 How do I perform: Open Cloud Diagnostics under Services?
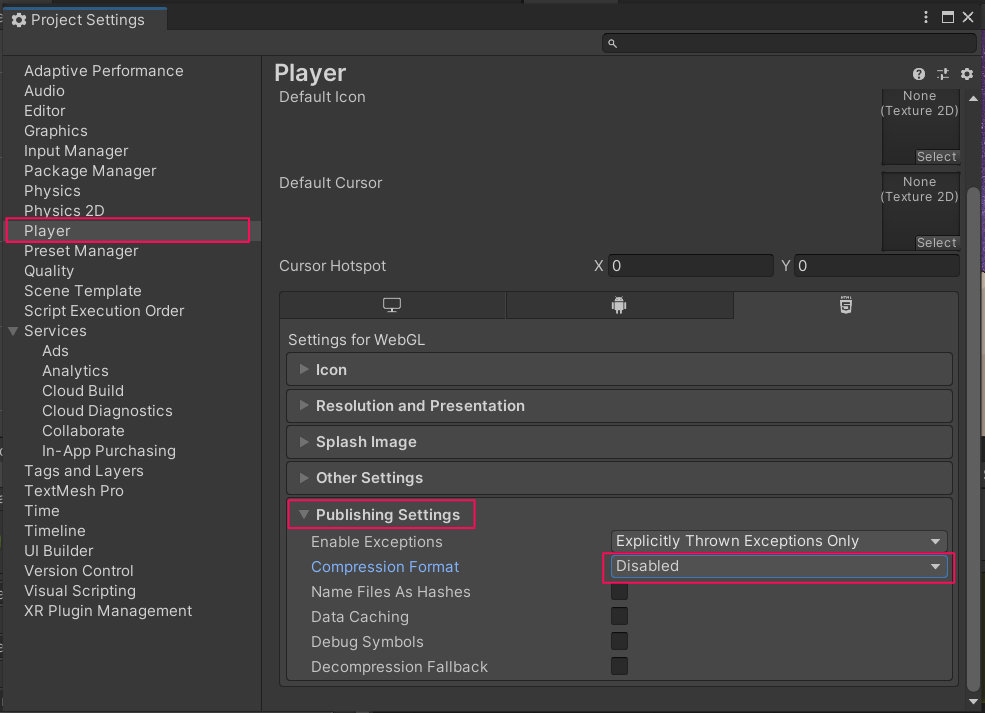(107, 411)
